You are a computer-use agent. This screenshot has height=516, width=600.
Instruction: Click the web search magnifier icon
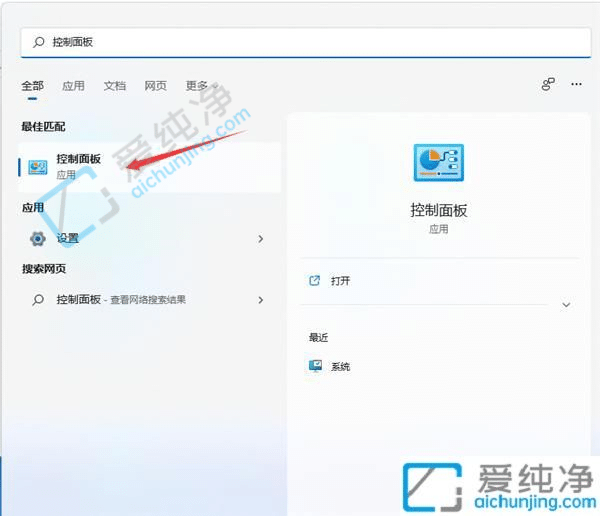38,300
